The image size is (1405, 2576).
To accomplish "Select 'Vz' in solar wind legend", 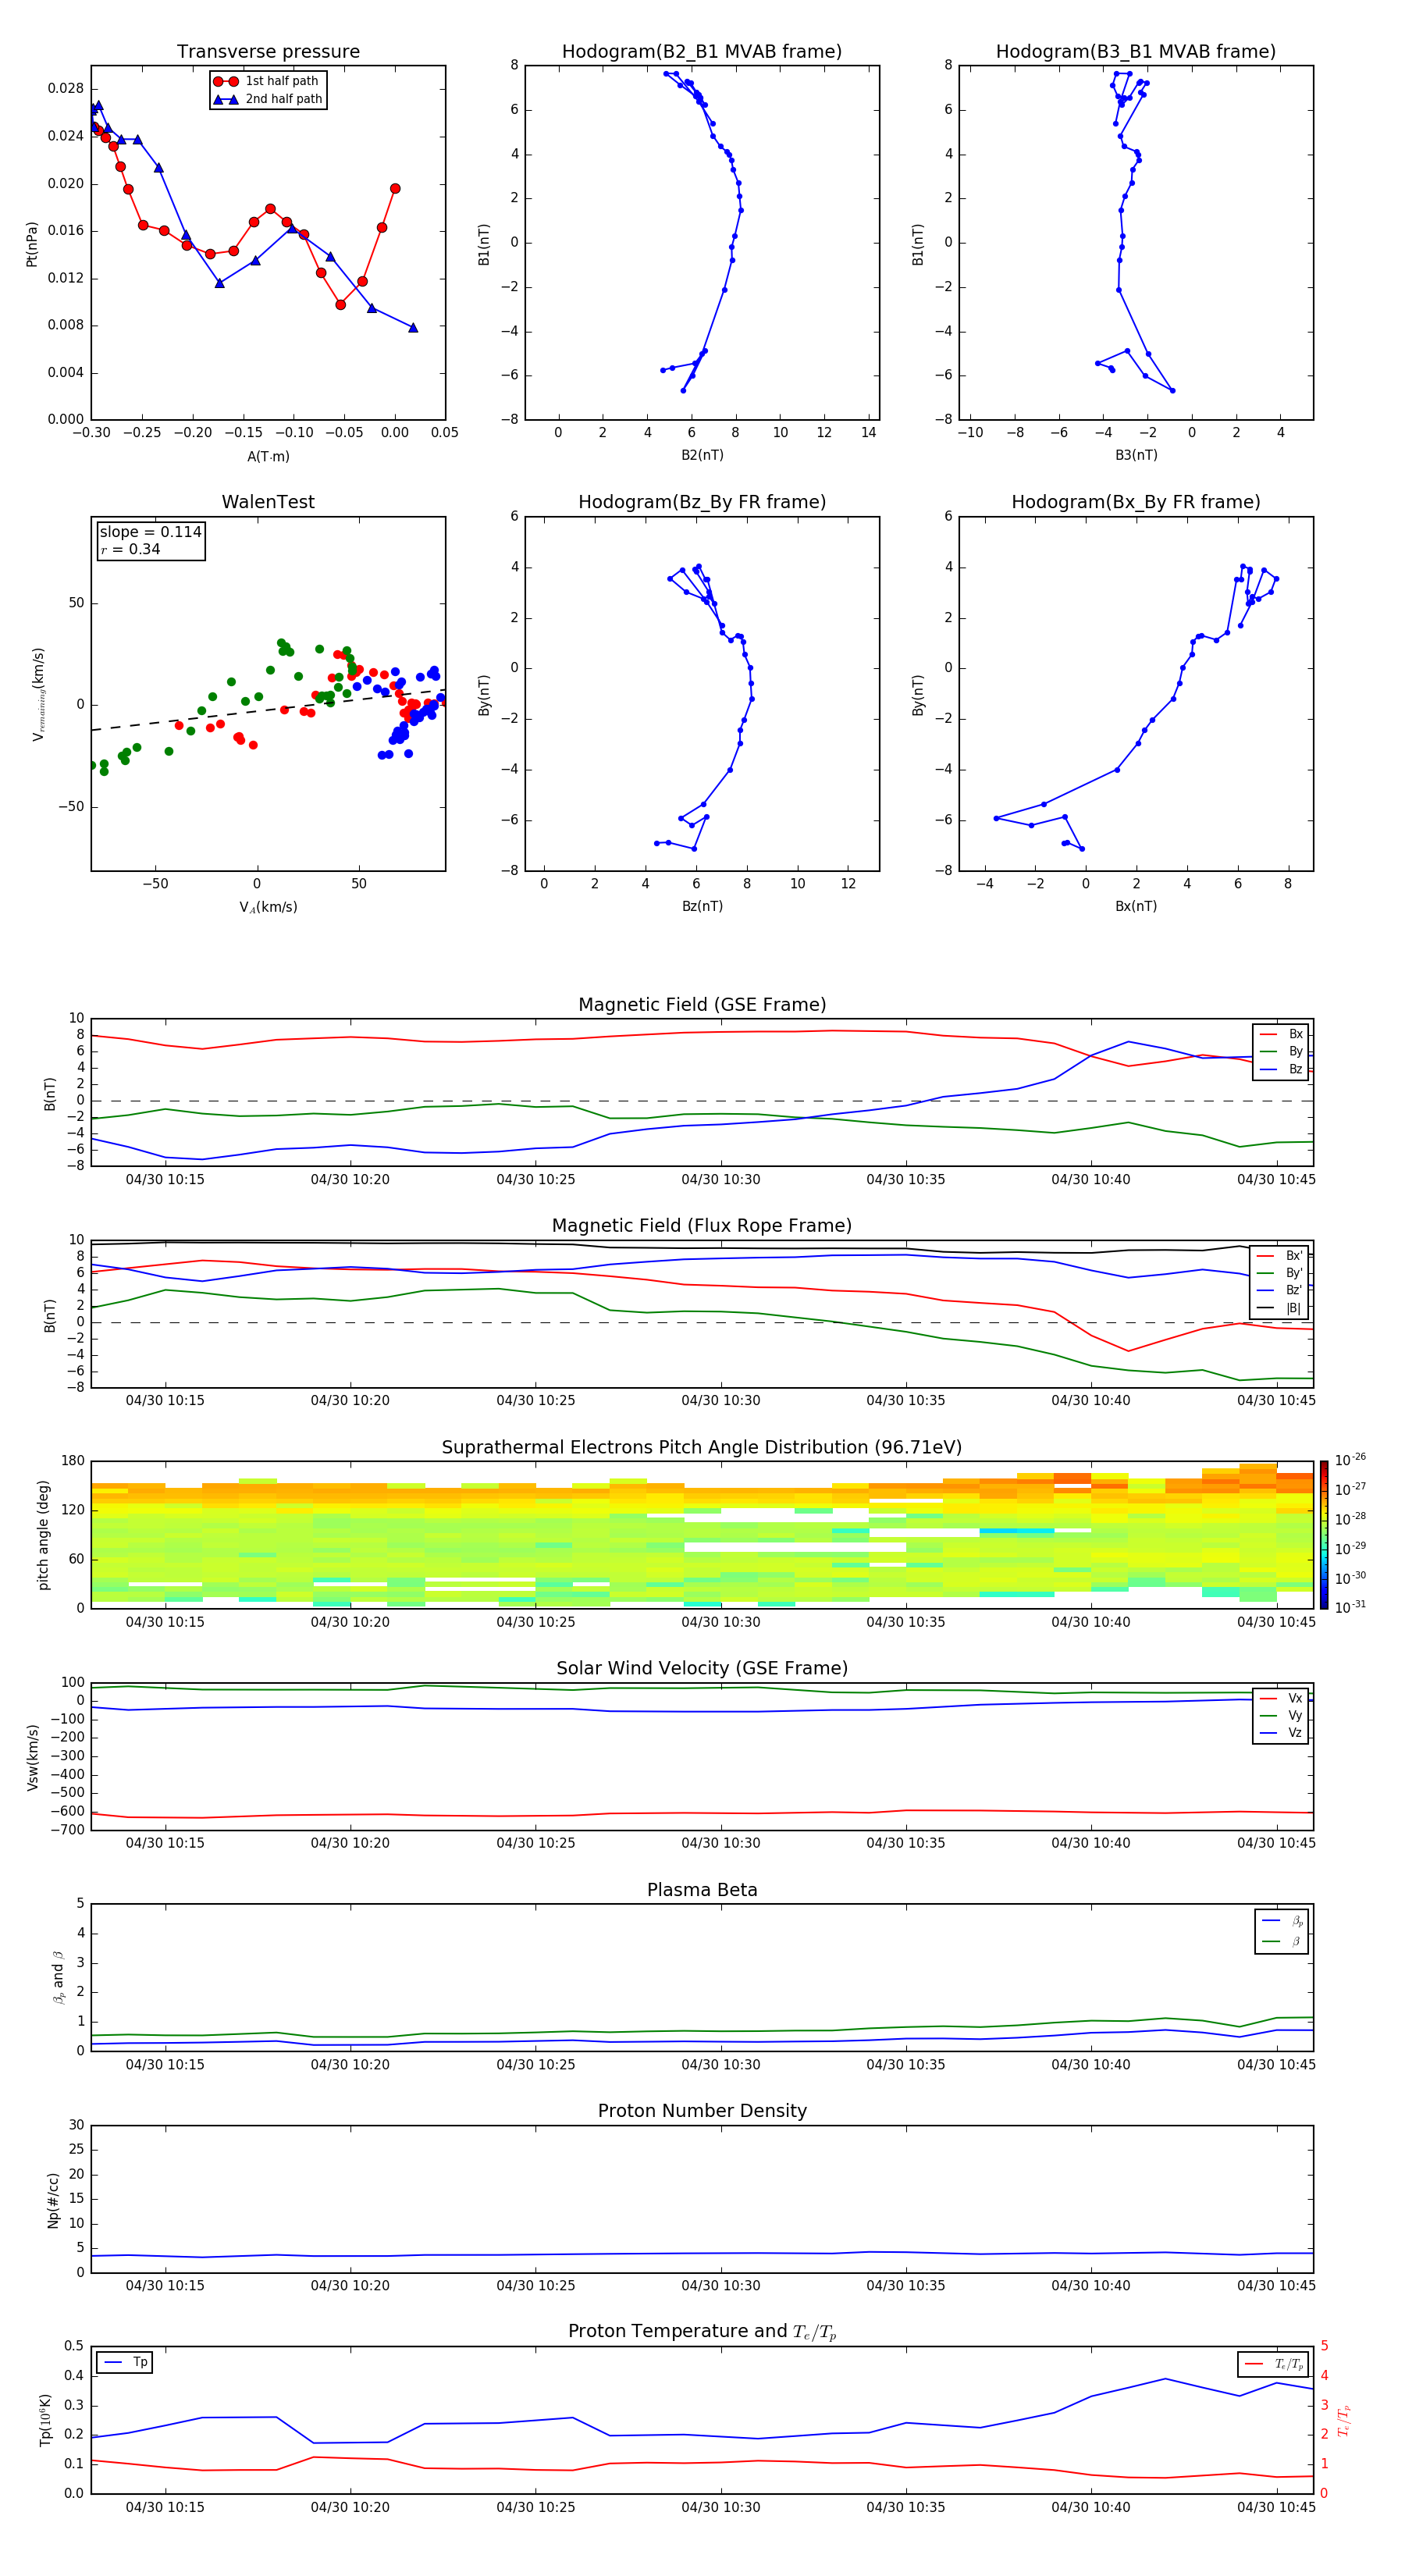I will pos(1281,1733).
